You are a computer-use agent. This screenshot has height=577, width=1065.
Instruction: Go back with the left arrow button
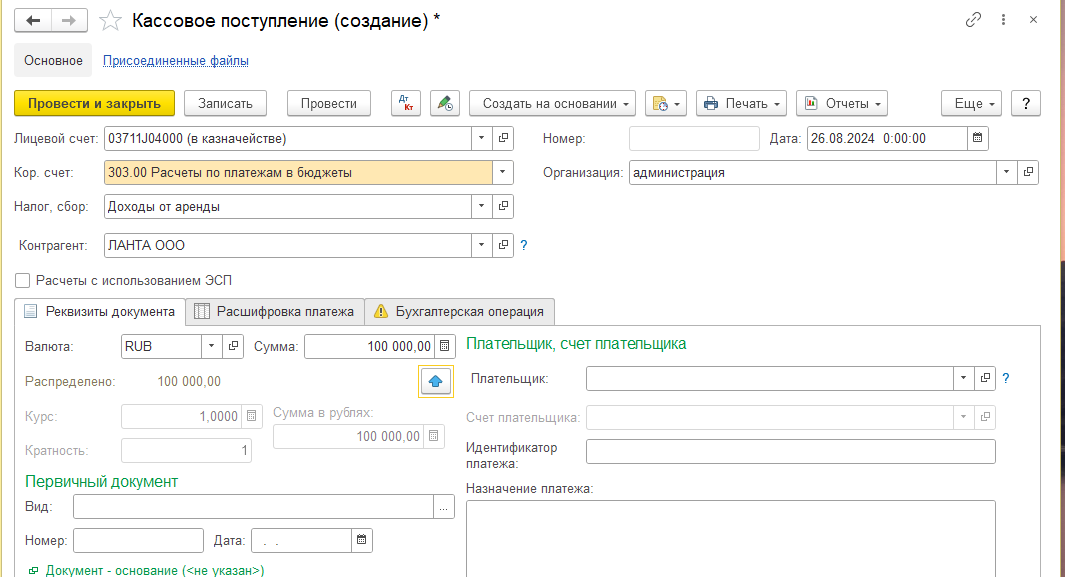(33, 20)
